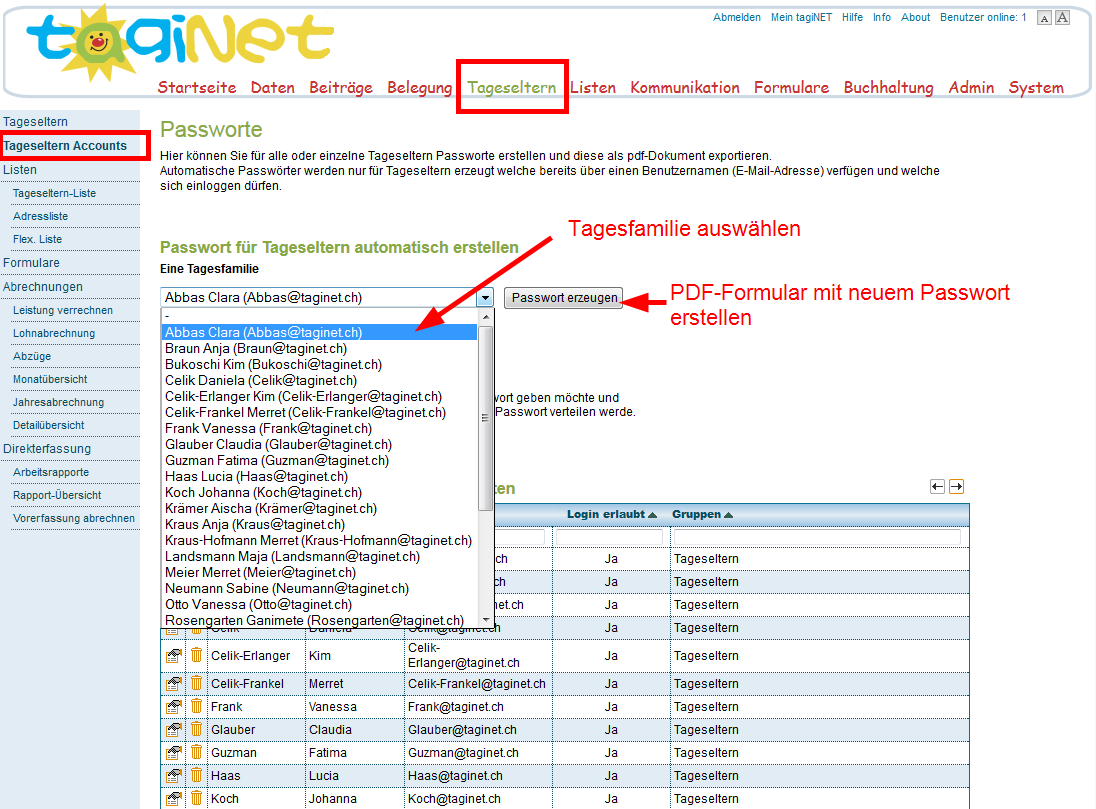The image size is (1096, 809).
Task: Open the Buchhaltung main menu
Action: click(x=888, y=88)
